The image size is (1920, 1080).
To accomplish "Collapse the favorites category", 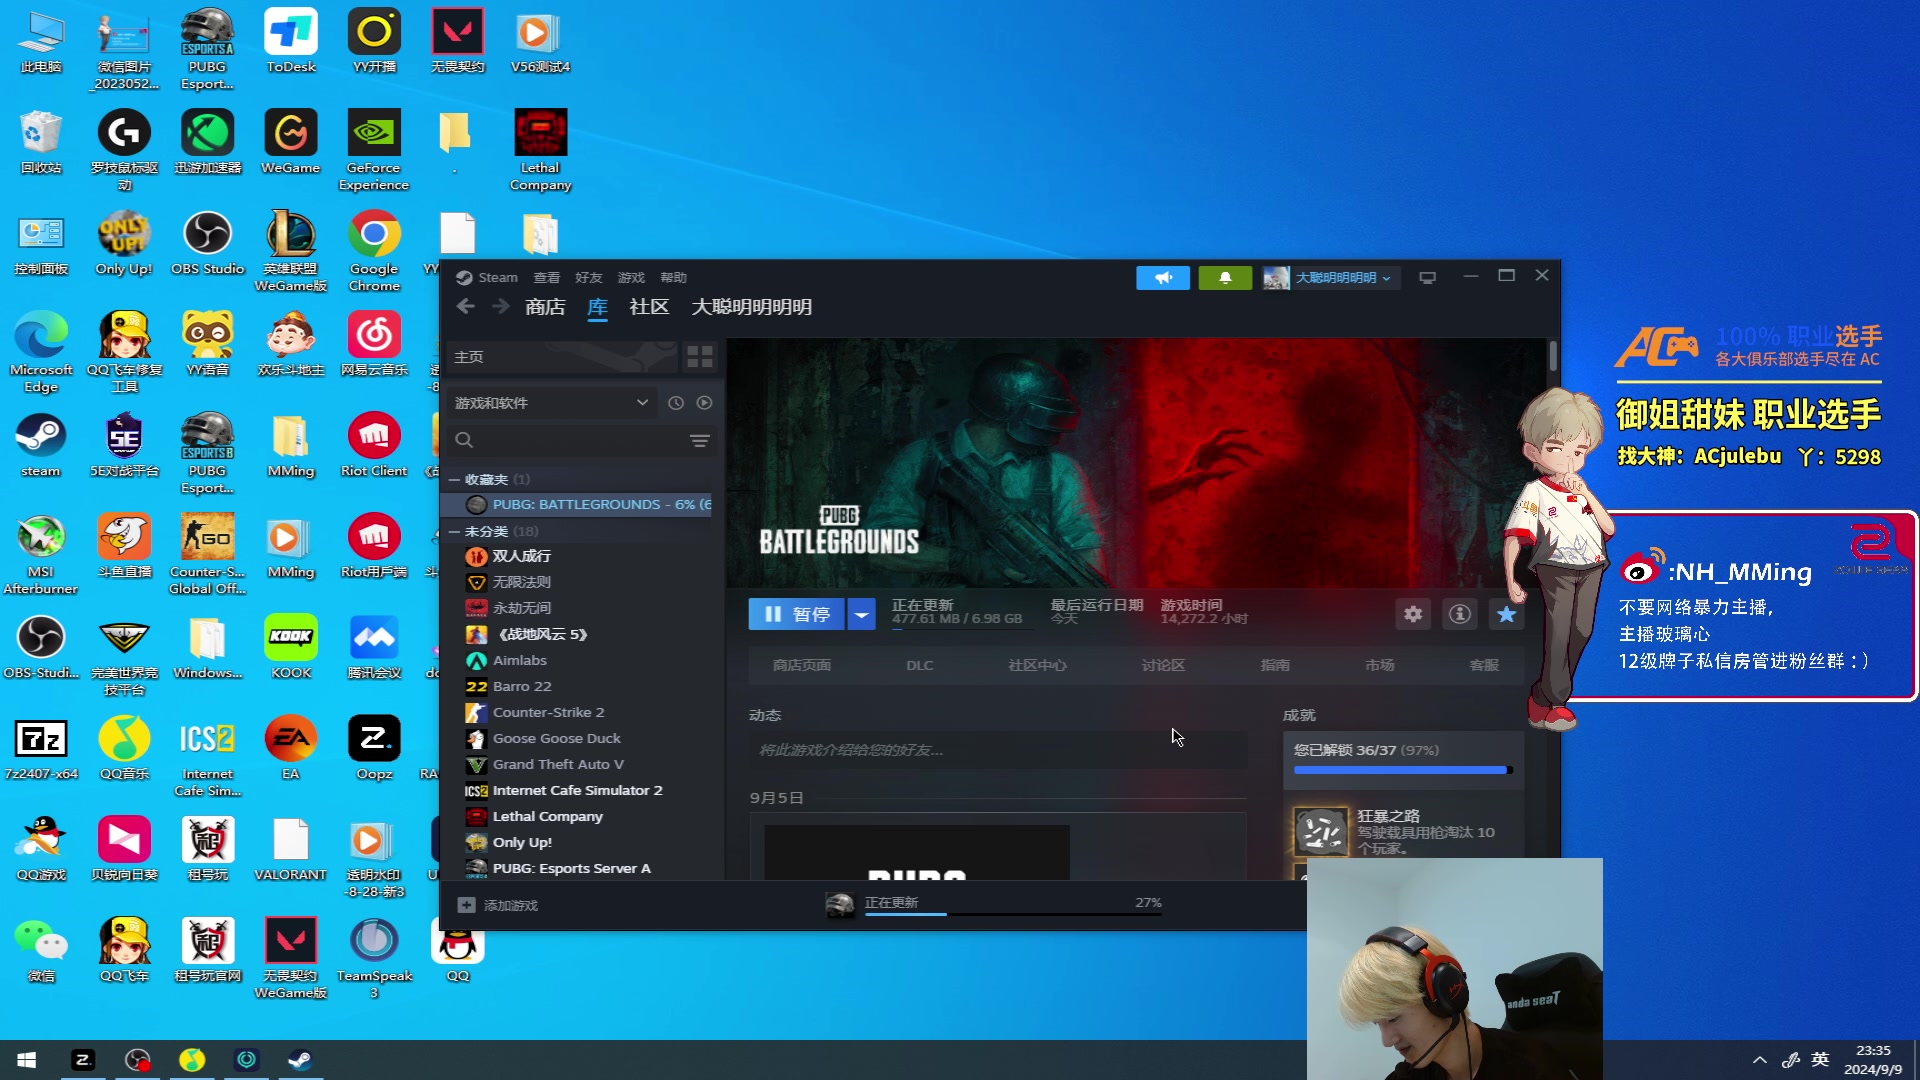I will coord(454,480).
